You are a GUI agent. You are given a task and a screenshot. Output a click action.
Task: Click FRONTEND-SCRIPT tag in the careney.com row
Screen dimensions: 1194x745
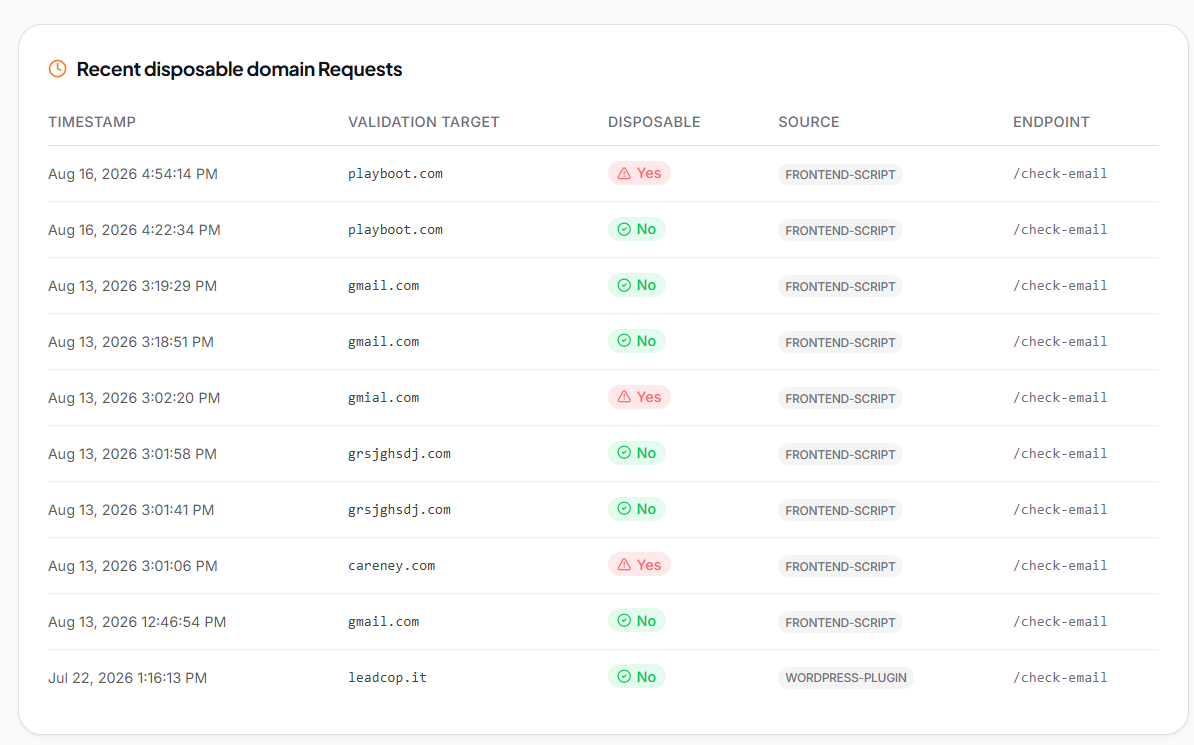pos(840,566)
